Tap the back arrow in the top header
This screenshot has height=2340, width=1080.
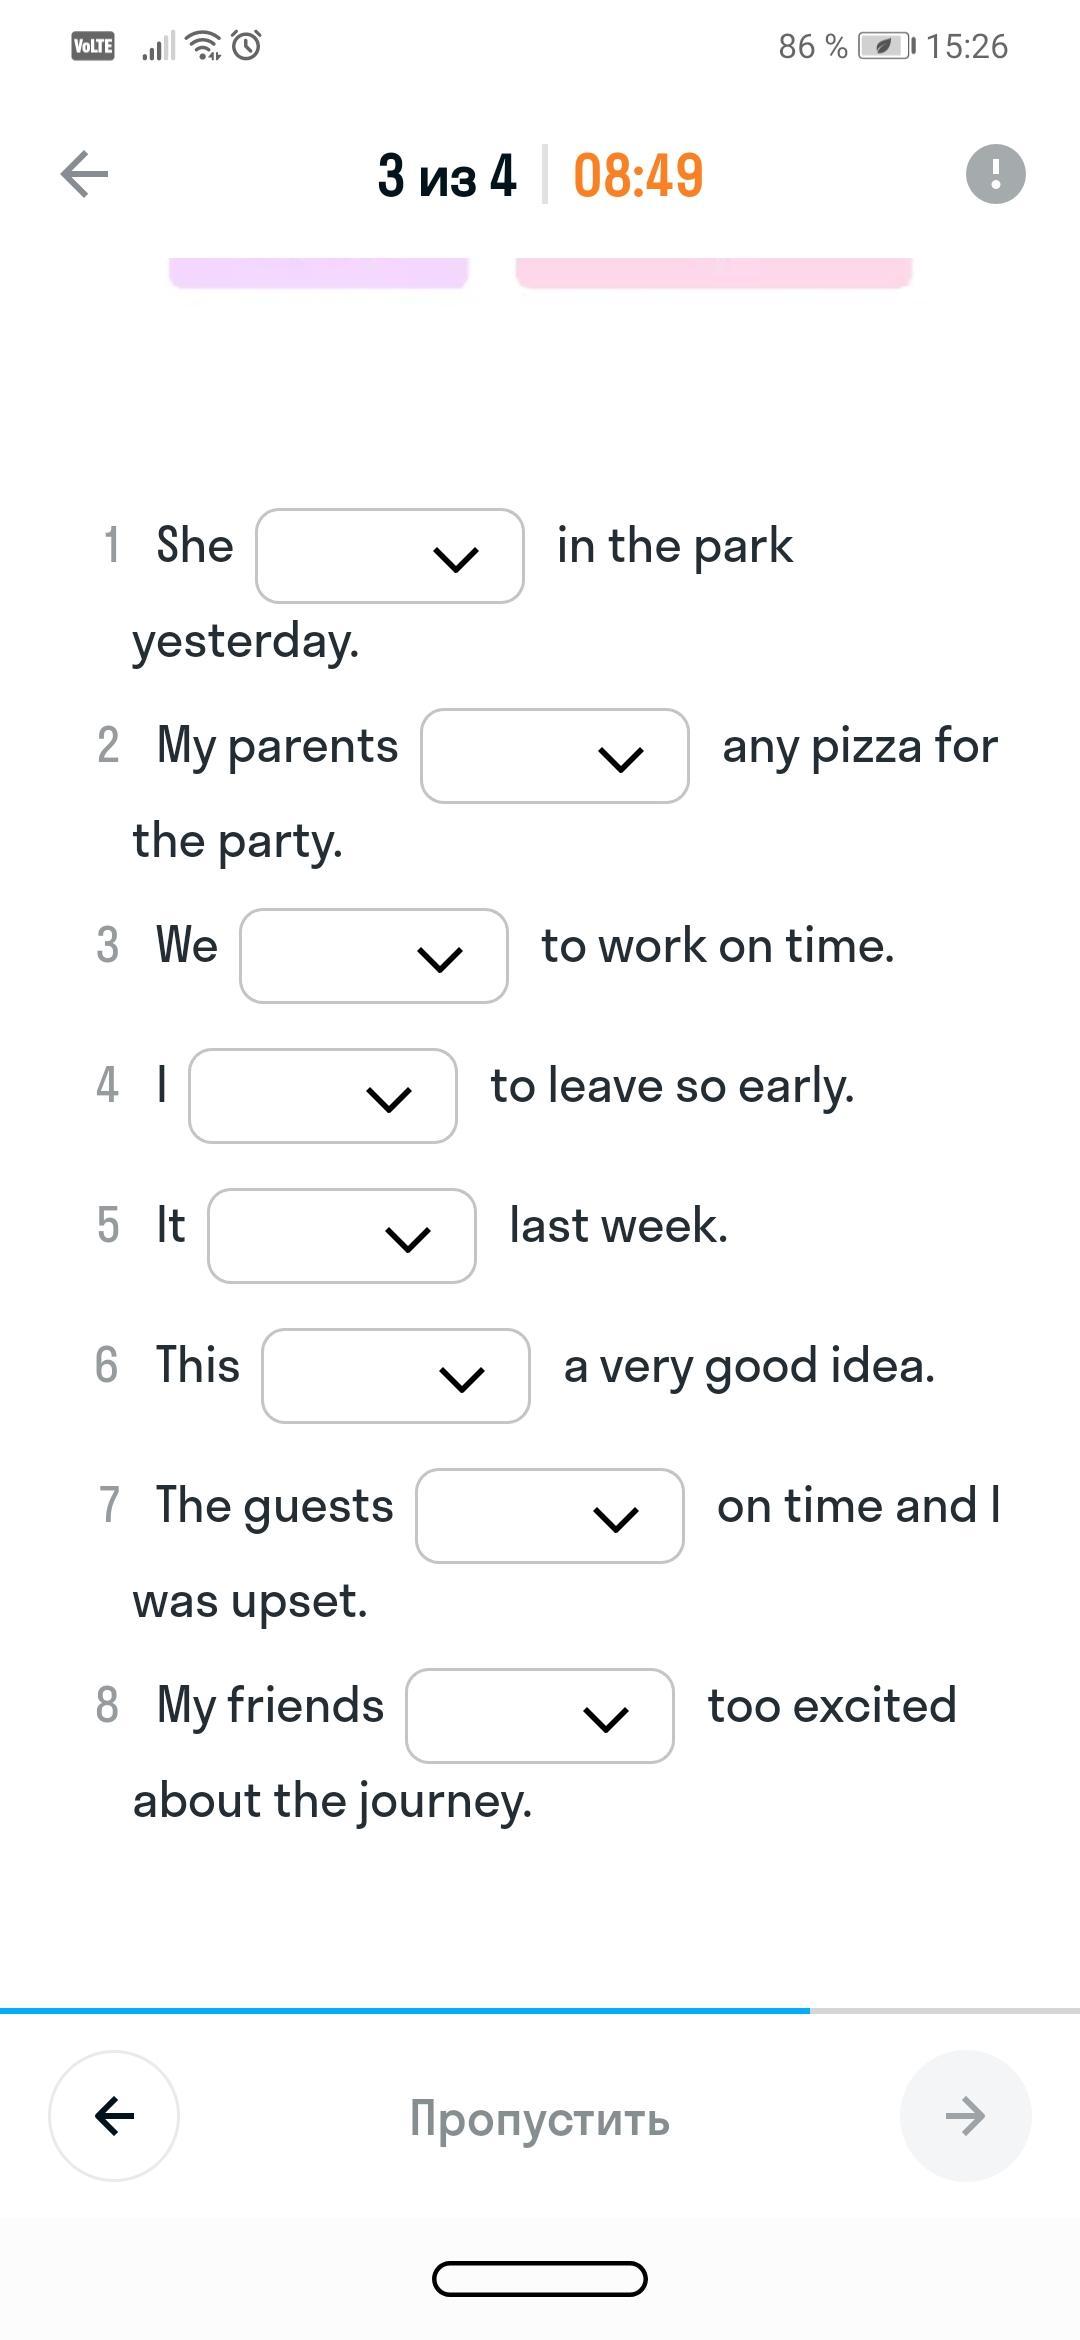pyautogui.click(x=84, y=175)
